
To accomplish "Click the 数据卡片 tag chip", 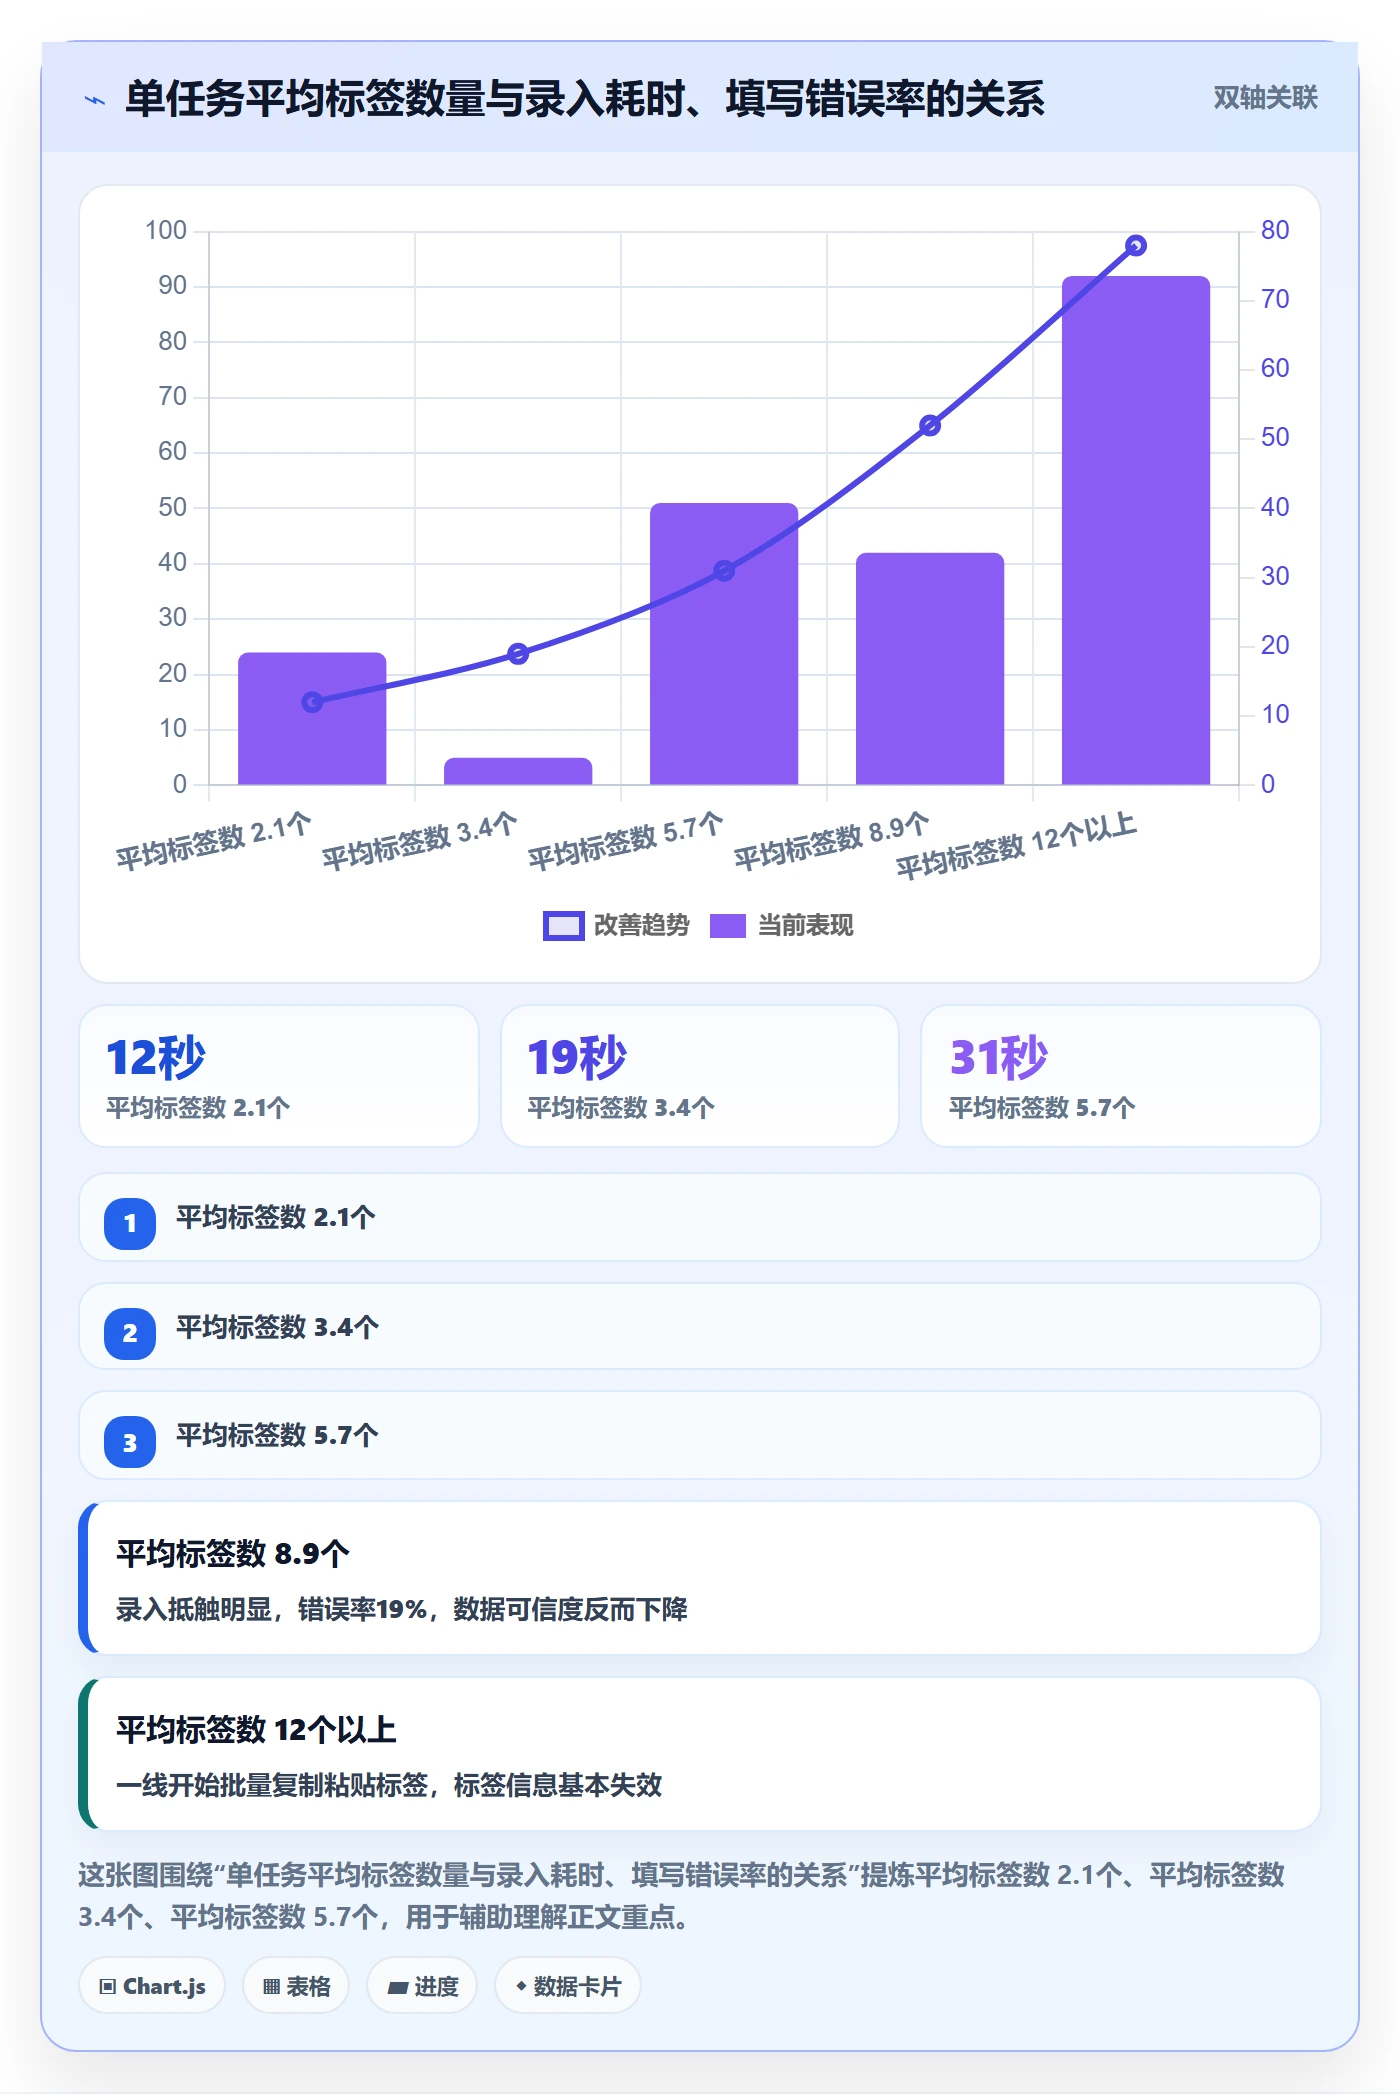I will [568, 1986].
